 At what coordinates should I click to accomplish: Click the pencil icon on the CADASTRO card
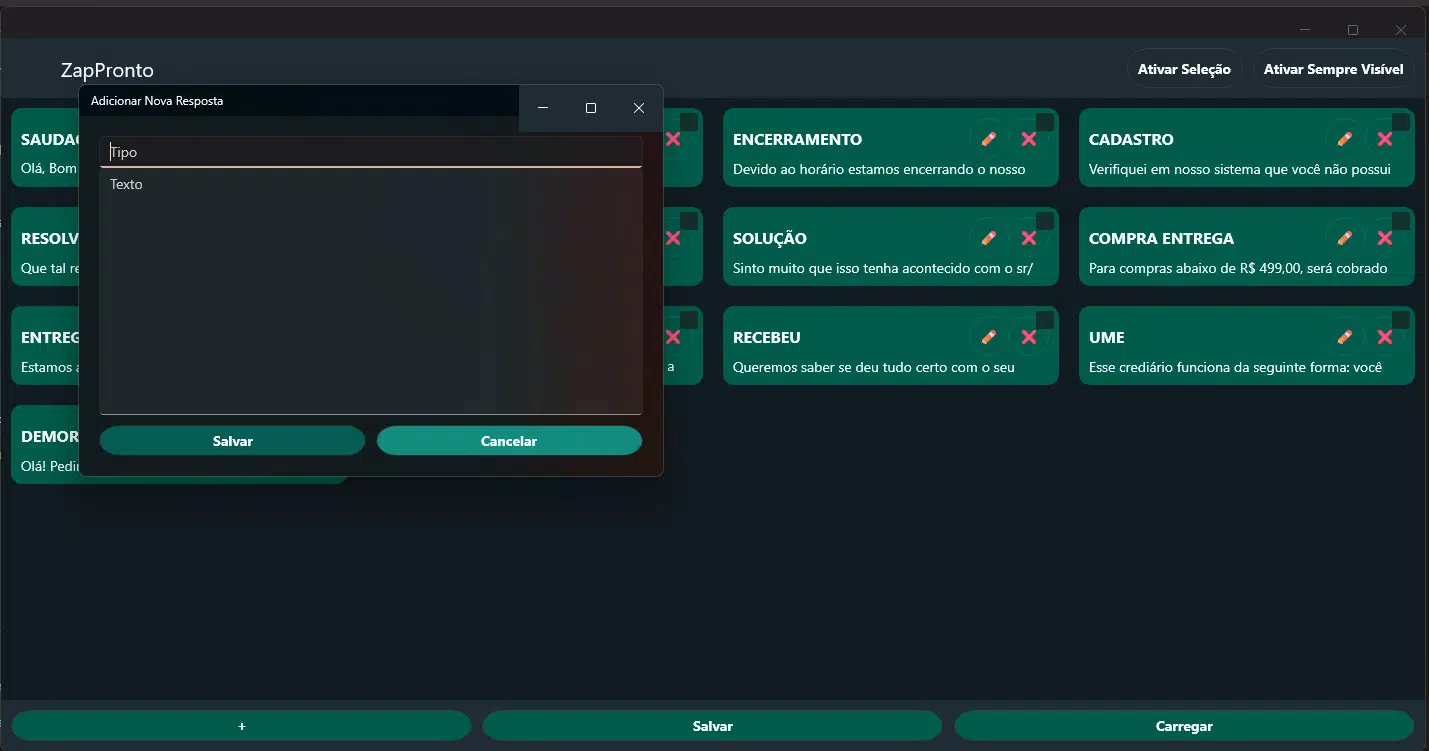pos(1345,139)
